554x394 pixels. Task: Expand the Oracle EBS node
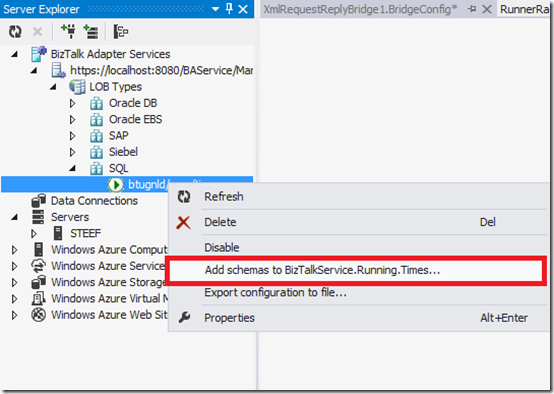pos(72,119)
